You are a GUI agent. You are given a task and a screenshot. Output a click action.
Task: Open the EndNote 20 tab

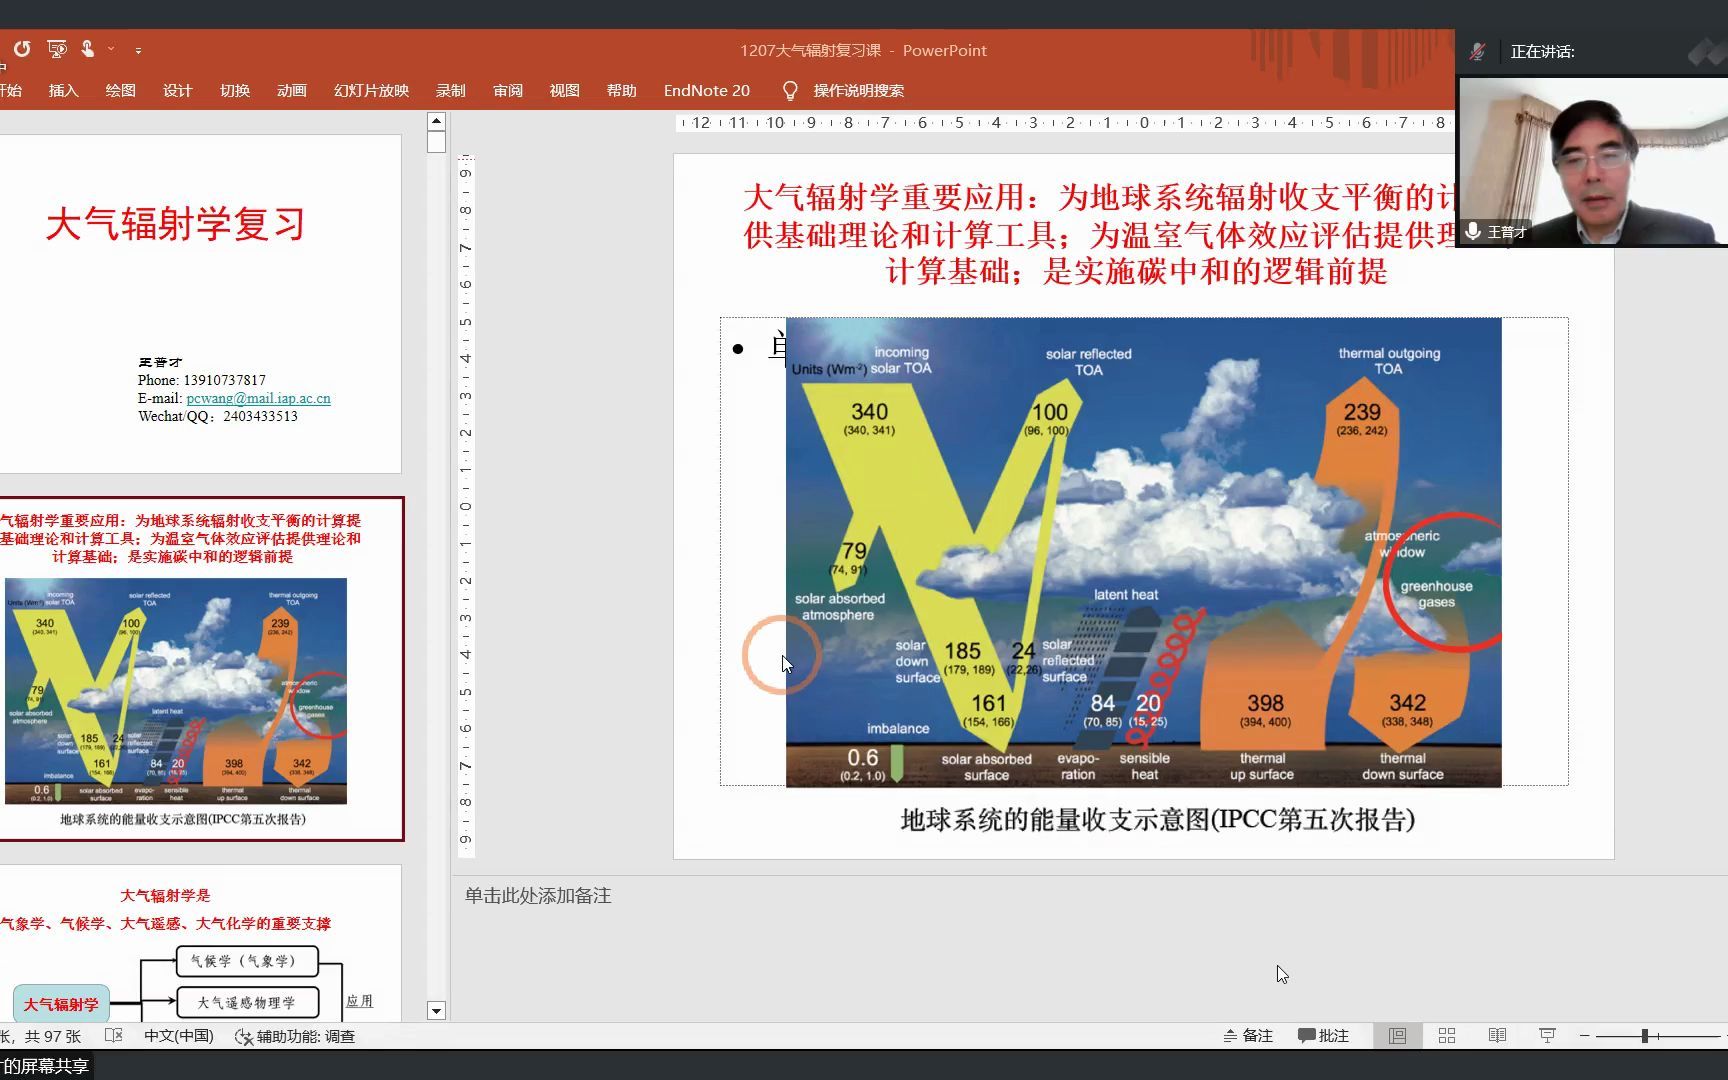[706, 90]
